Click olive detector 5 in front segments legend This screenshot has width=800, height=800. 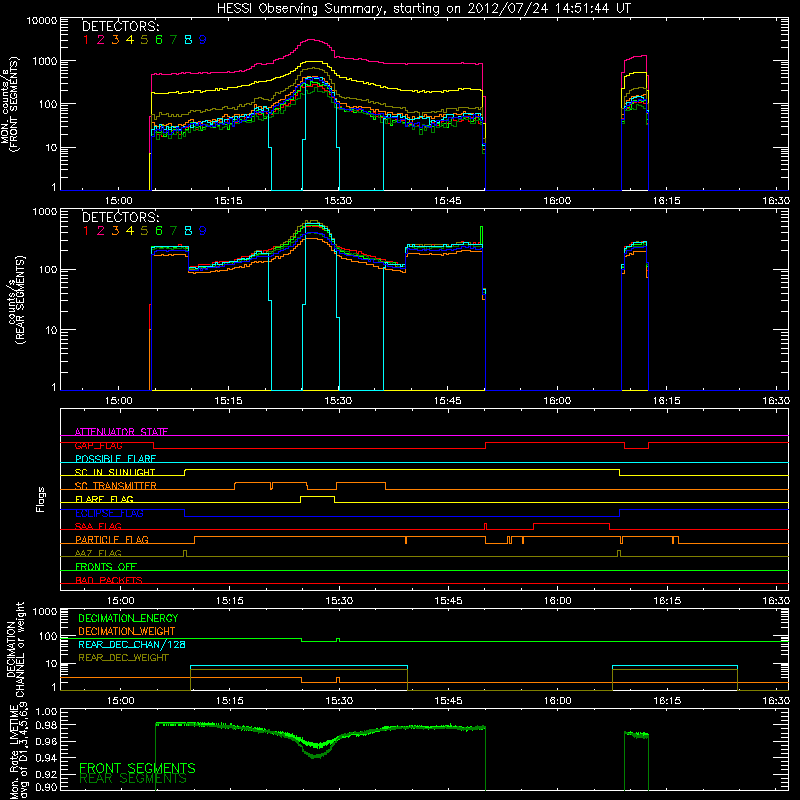[144, 40]
